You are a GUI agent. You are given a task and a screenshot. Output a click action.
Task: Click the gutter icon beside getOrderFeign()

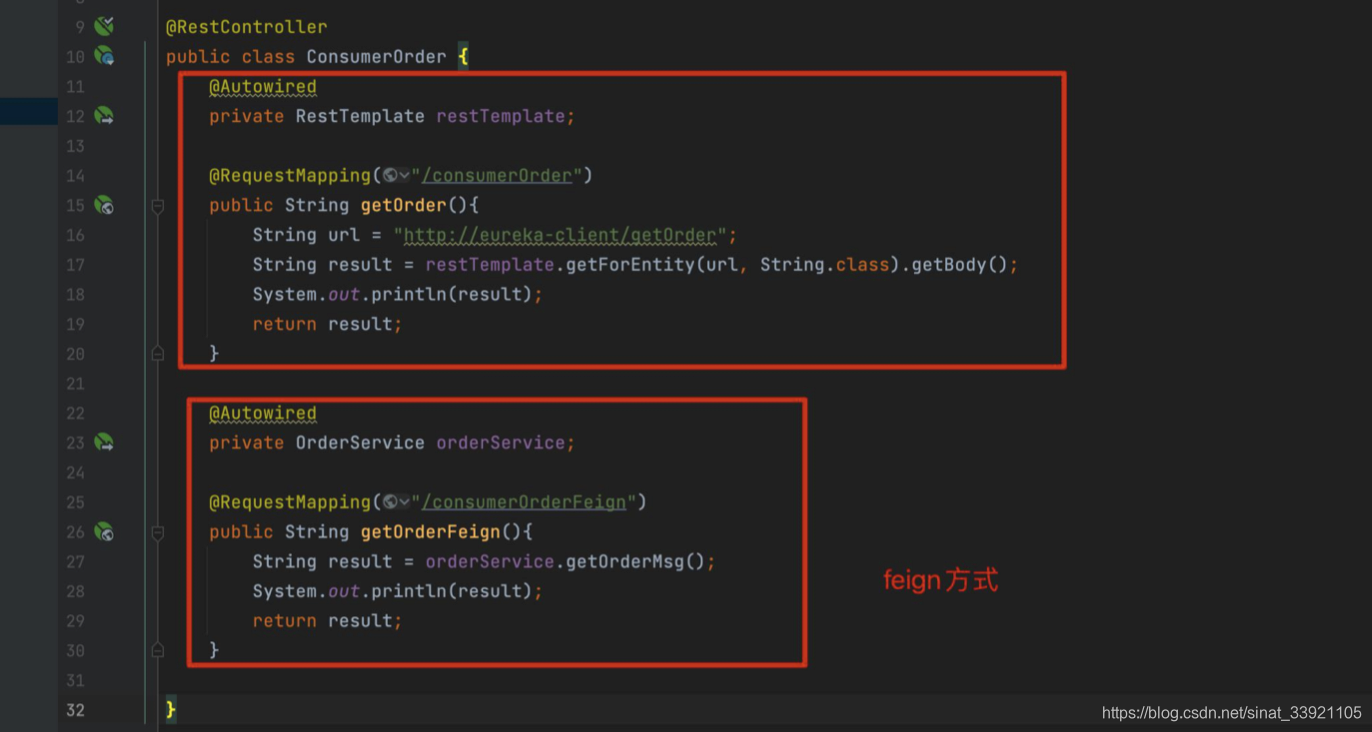pos(104,531)
